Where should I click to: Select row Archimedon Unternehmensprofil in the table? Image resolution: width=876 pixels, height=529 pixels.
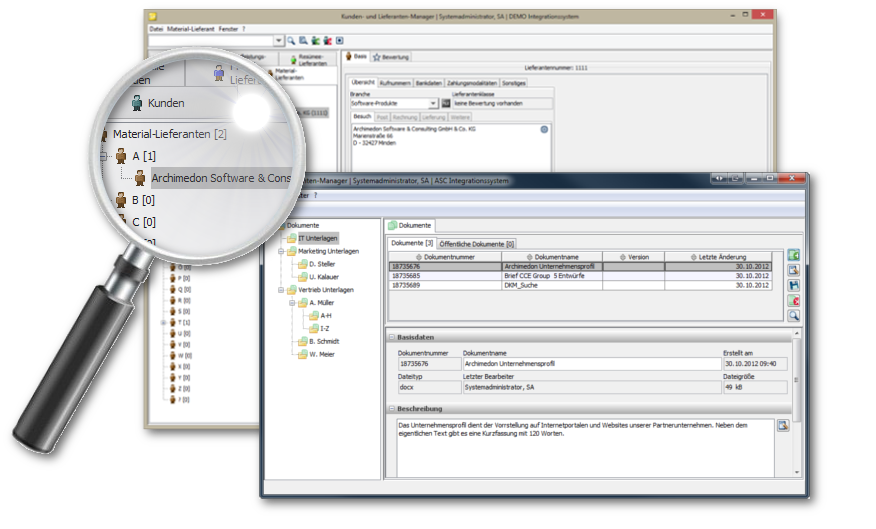point(580,266)
